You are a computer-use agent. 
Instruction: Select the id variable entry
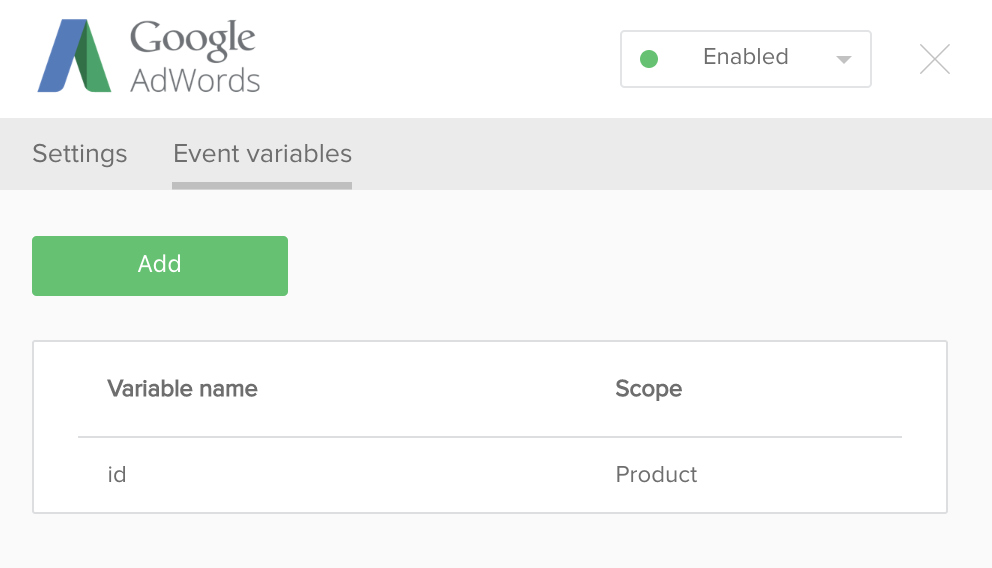click(117, 474)
